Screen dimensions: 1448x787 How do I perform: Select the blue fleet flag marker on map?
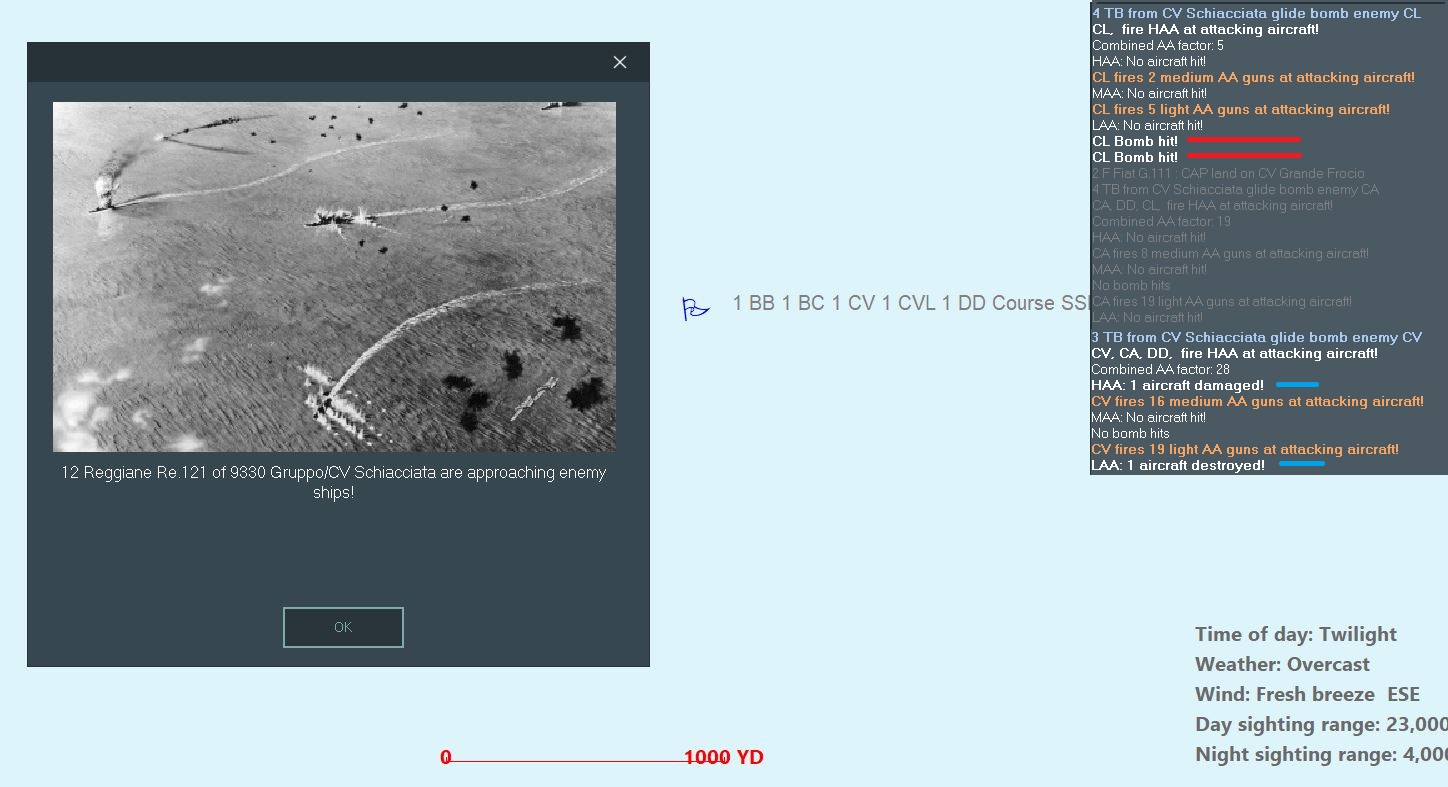695,309
